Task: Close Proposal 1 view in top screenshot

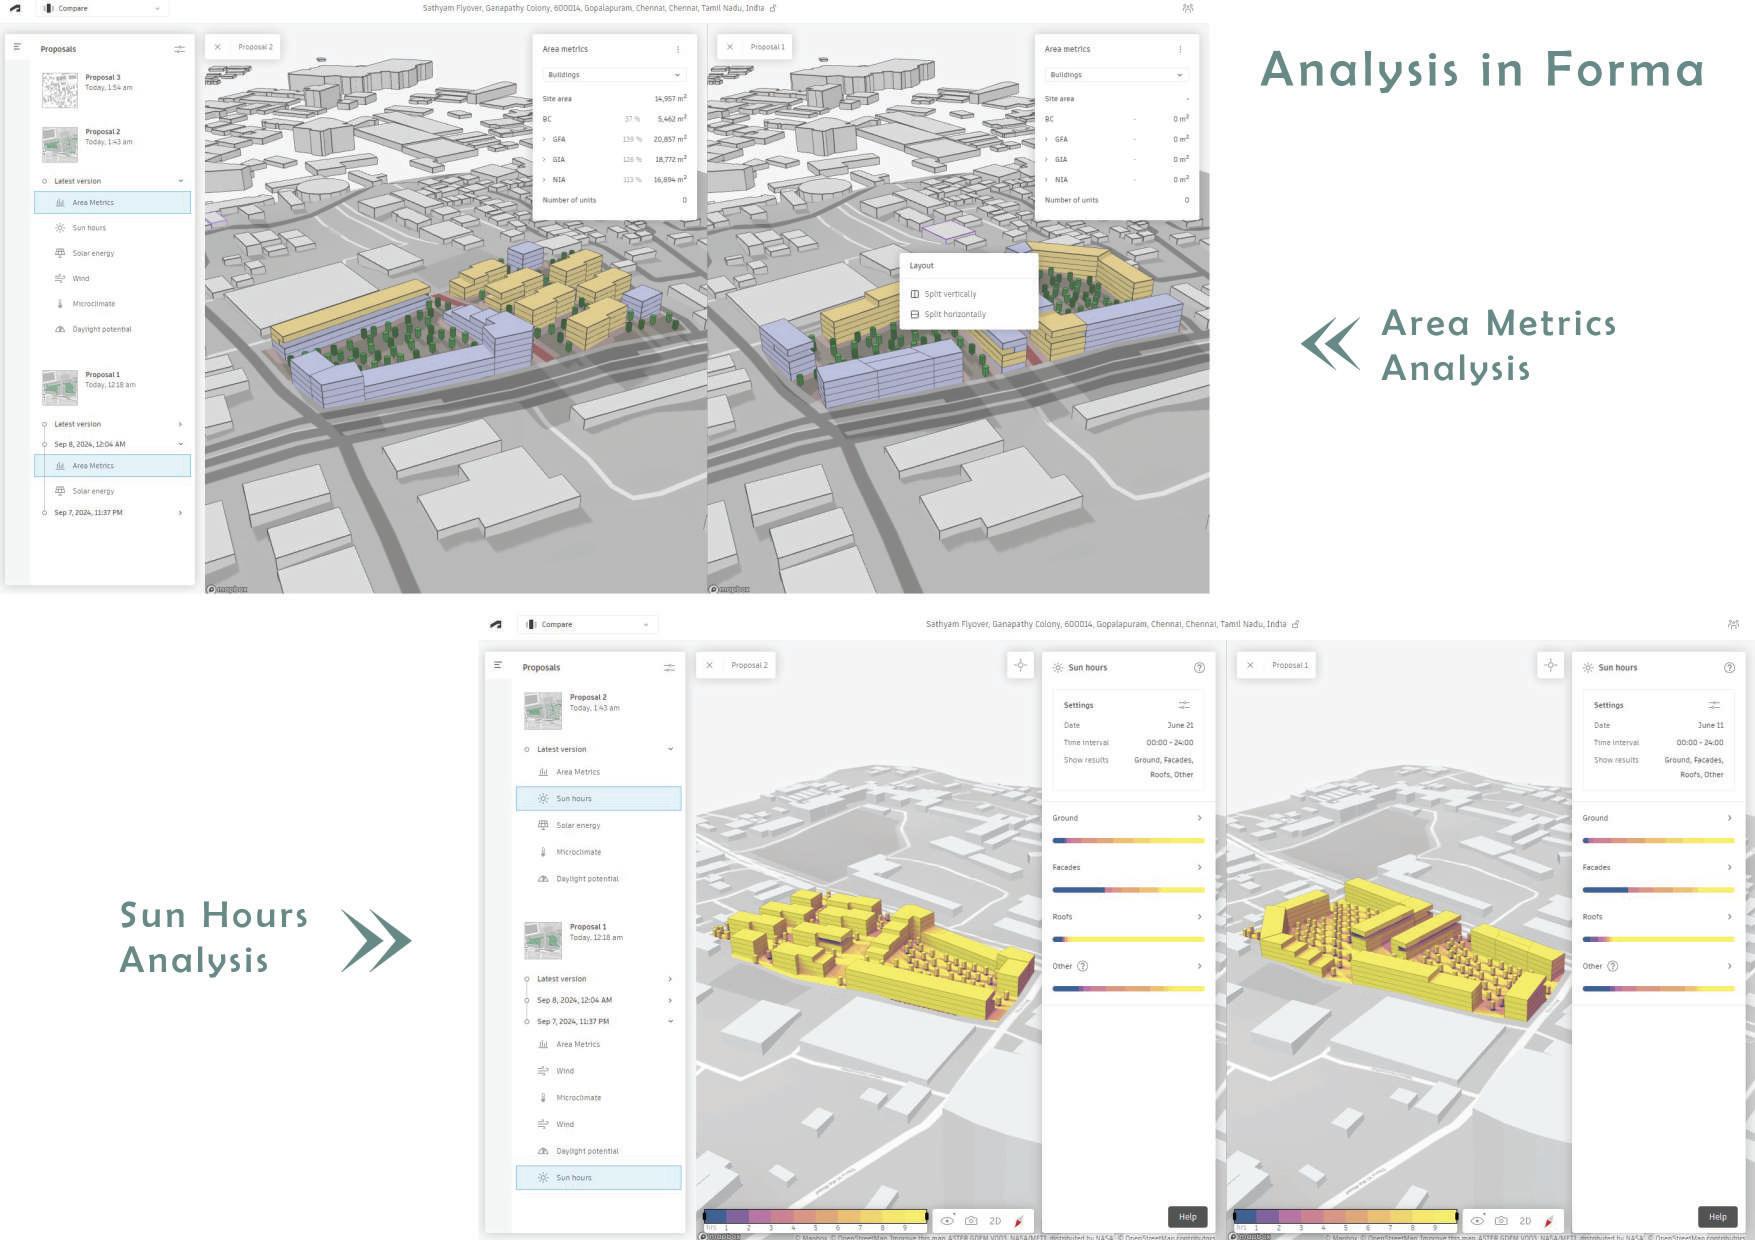Action: pyautogui.click(x=730, y=47)
